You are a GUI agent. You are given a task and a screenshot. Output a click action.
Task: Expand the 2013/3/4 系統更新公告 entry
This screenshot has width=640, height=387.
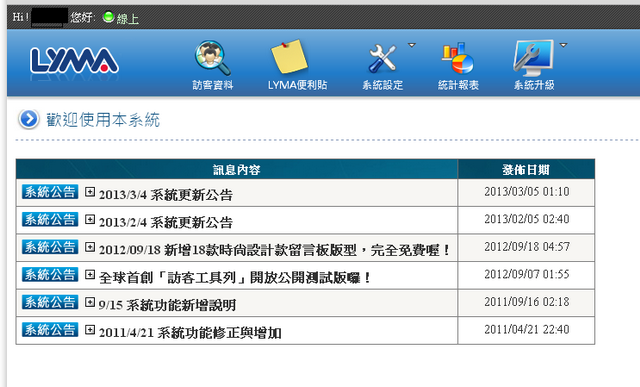tap(90, 191)
